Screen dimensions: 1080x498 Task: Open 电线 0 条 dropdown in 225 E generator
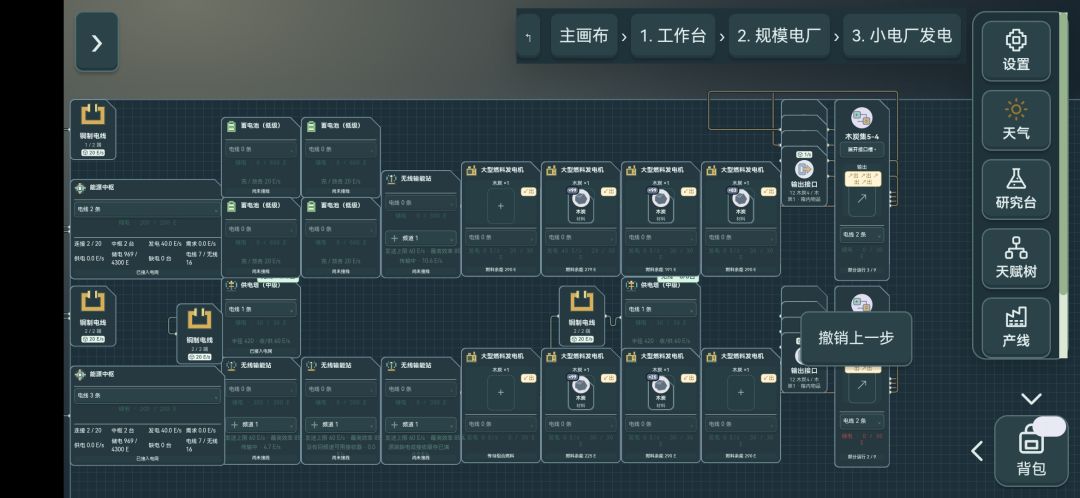coord(581,424)
